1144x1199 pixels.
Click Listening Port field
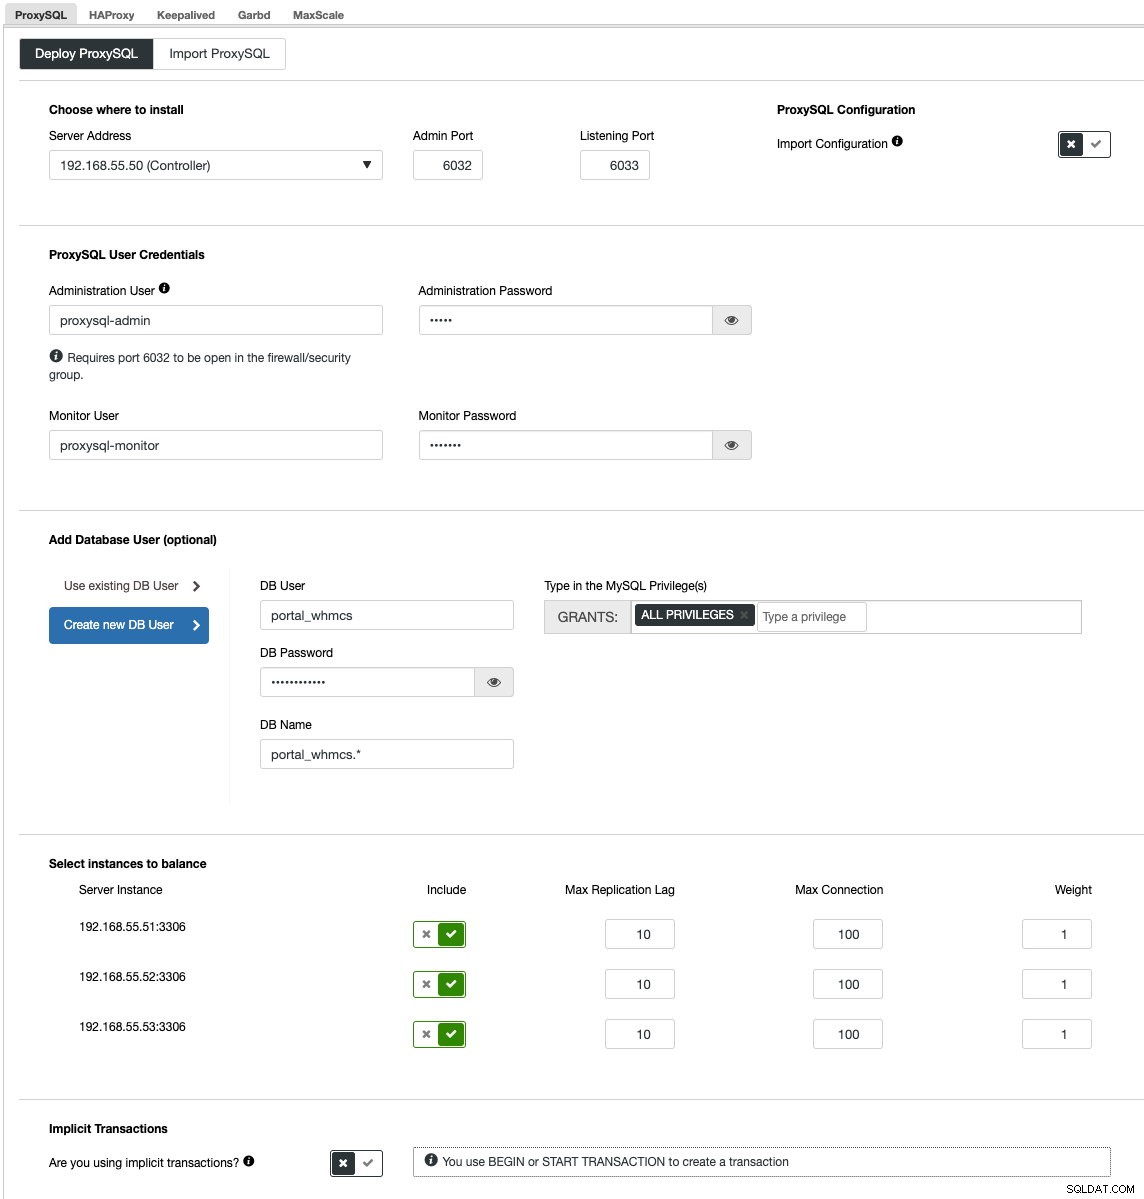coord(615,165)
